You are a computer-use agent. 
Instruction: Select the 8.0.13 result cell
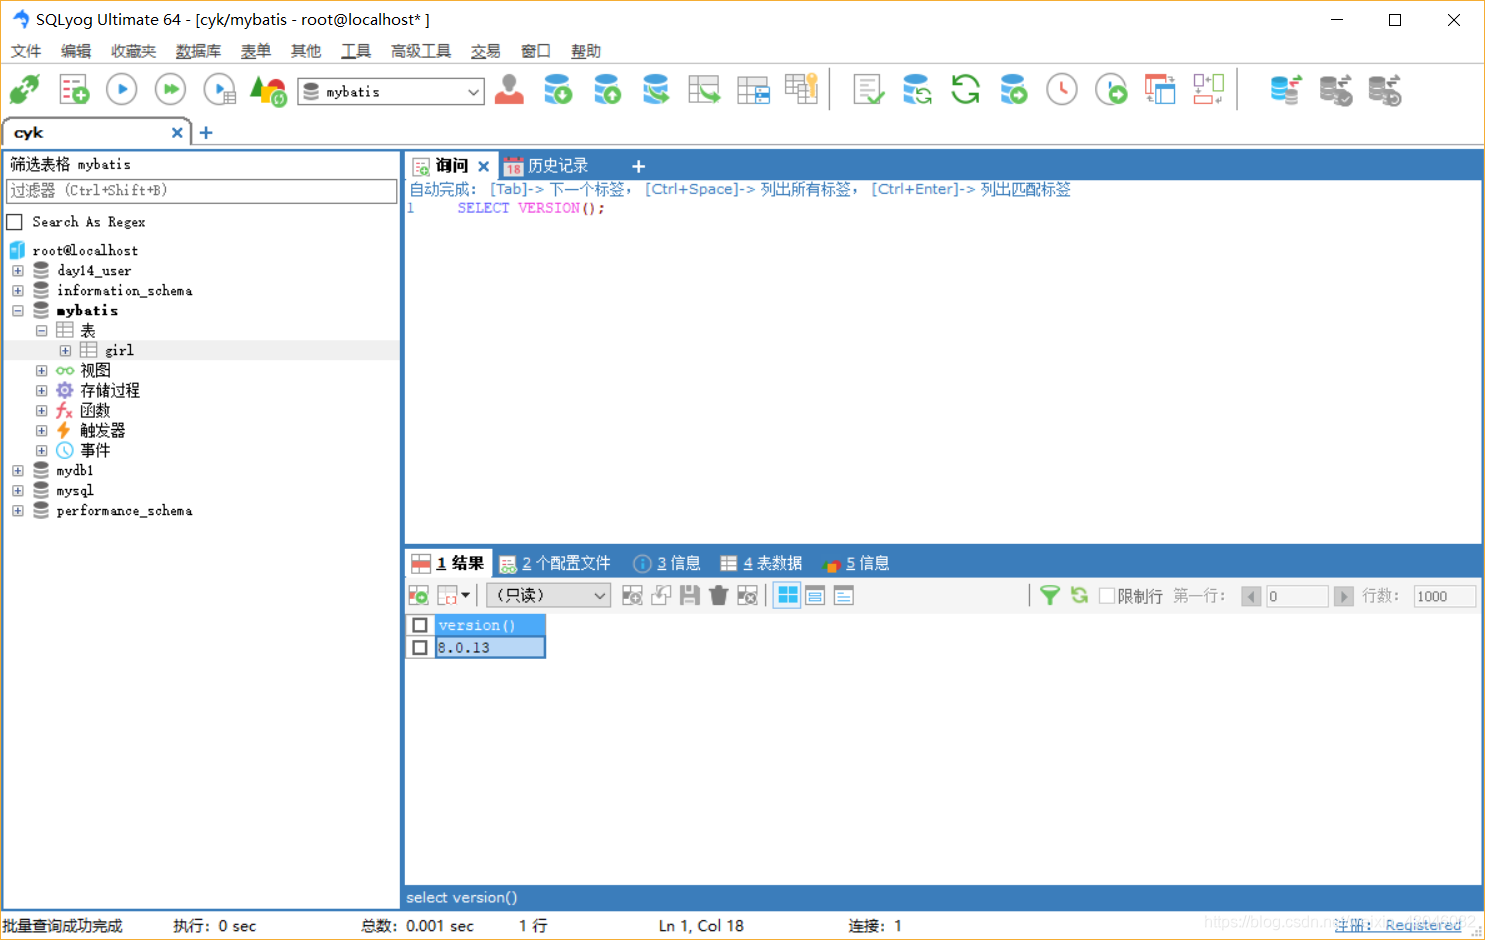[x=490, y=647]
